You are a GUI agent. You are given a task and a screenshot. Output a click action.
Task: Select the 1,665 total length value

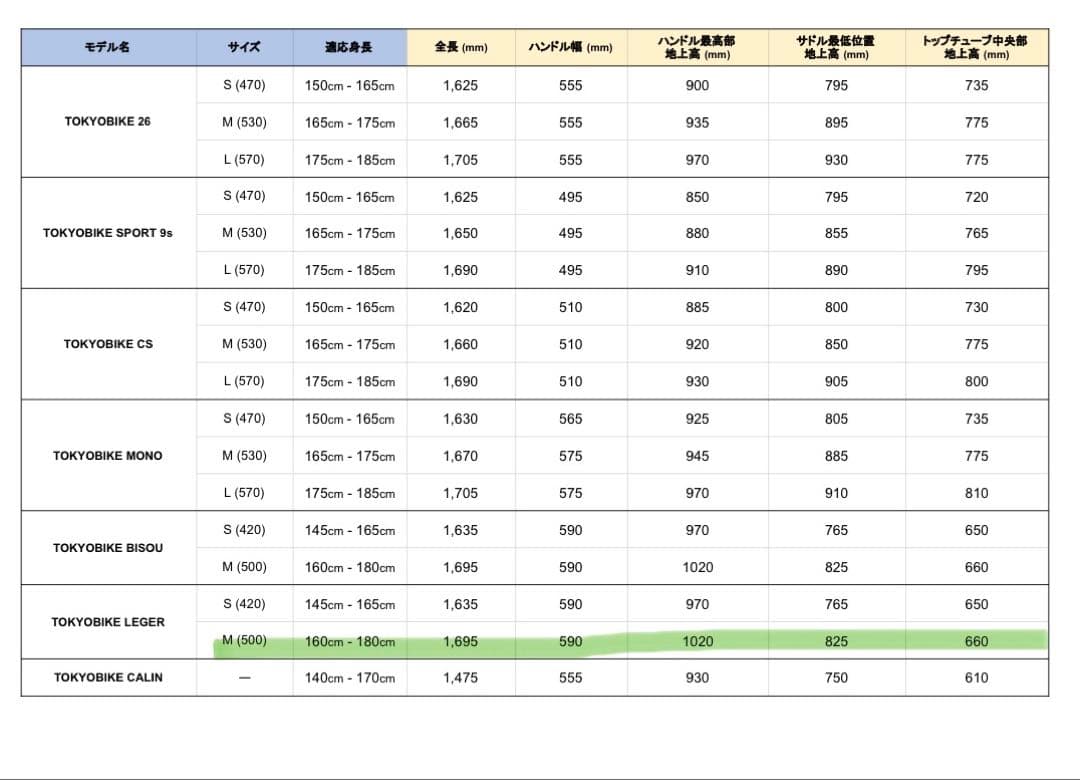[x=461, y=123]
